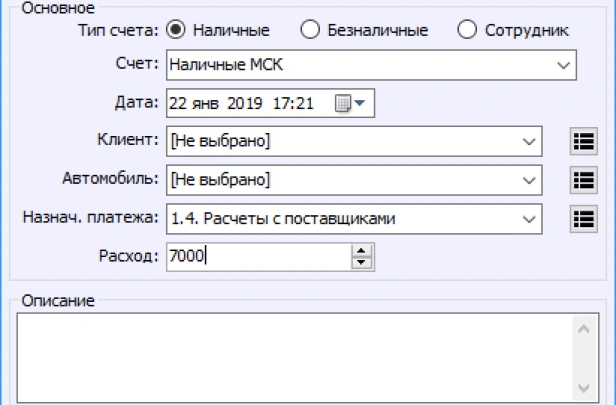This screenshot has width=616, height=405.
Task: Decrease Расход with the down spinner arrow
Action: click(361, 263)
